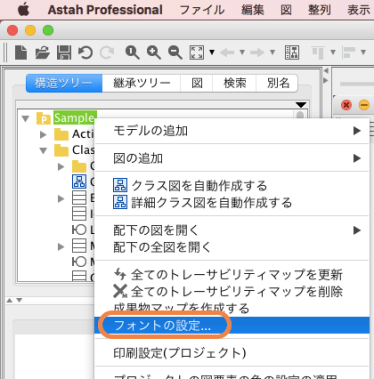This screenshot has height=379, width=374.
Task: Open the Astah Professional application menu
Action: pos(105,10)
